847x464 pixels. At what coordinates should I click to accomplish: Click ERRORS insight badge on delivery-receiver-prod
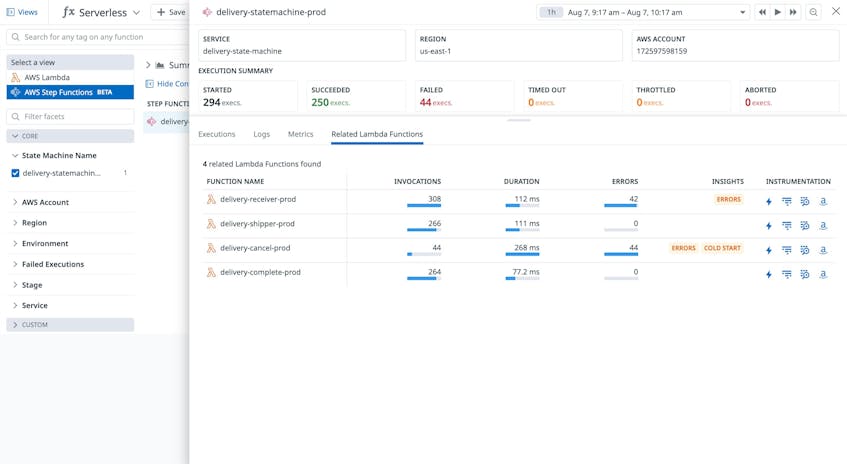[729, 199]
